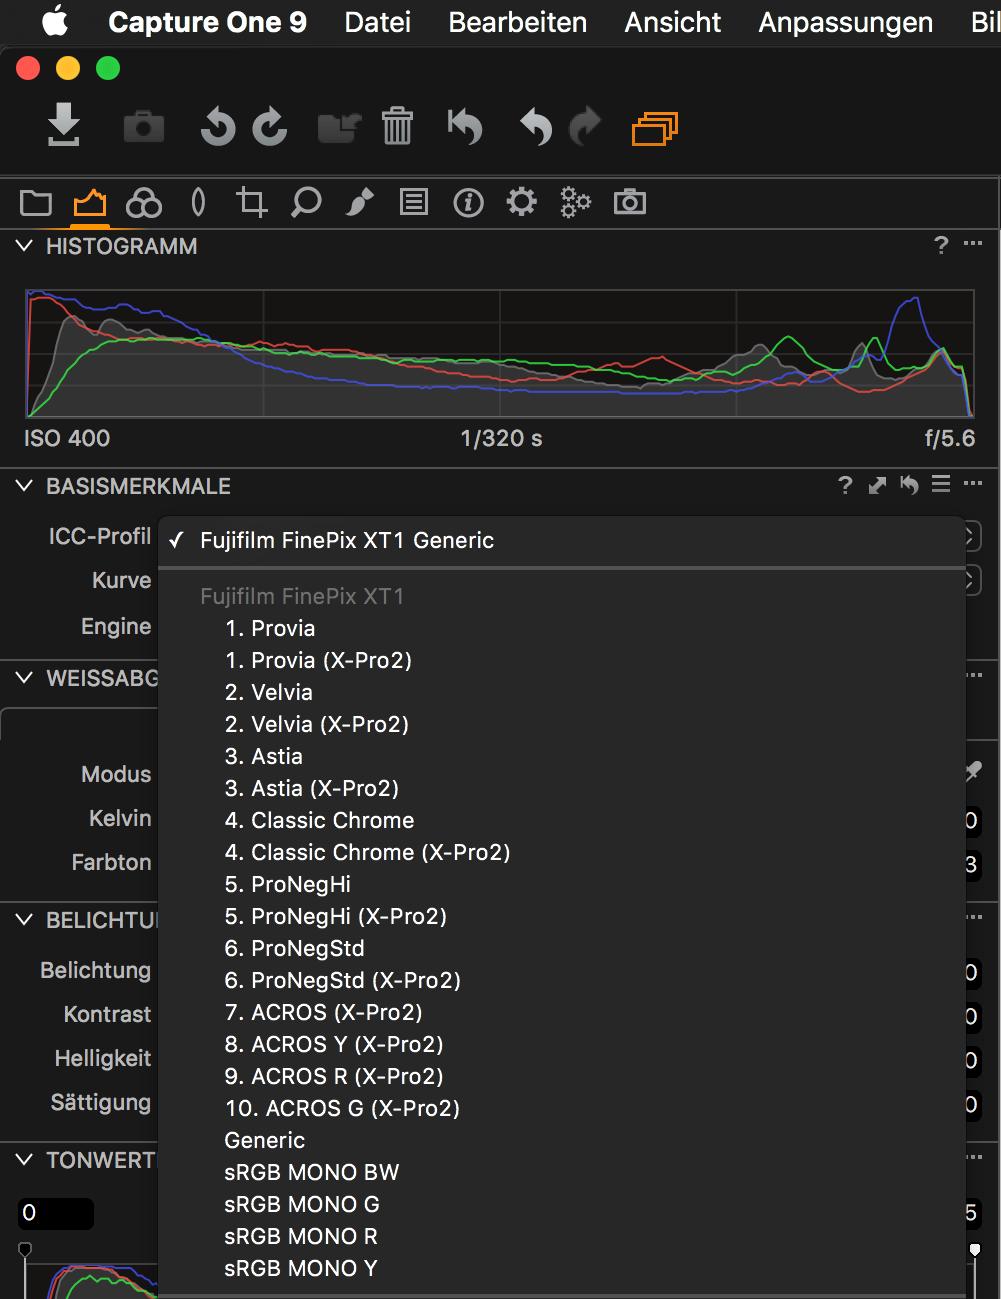Open the Metadata info tab

pos(468,203)
